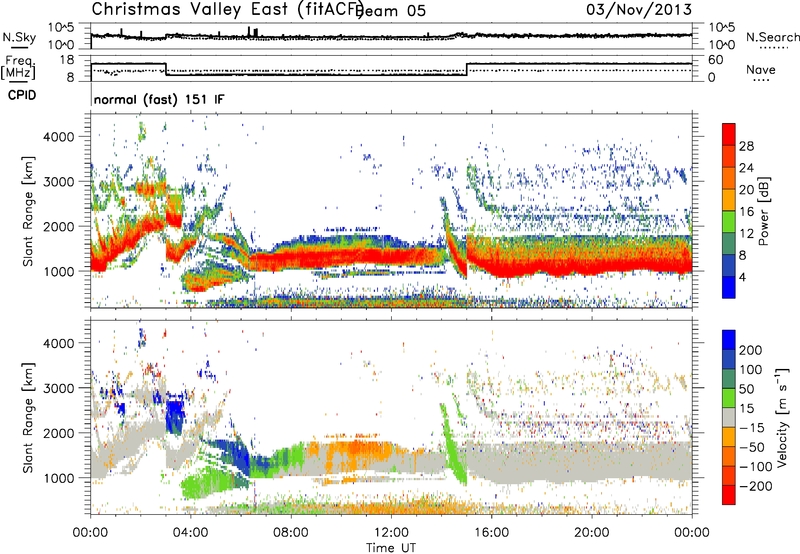Click the "12:00" time tick label

(391, 533)
